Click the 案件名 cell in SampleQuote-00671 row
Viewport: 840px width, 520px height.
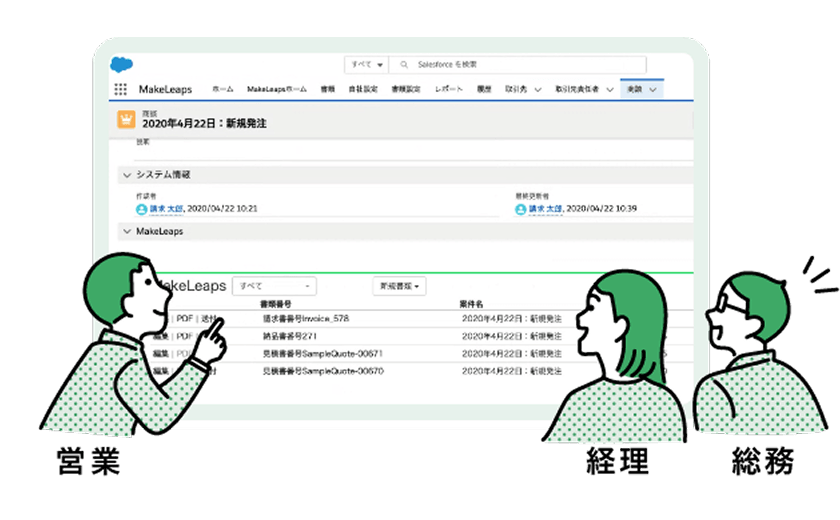pyautogui.click(x=512, y=354)
